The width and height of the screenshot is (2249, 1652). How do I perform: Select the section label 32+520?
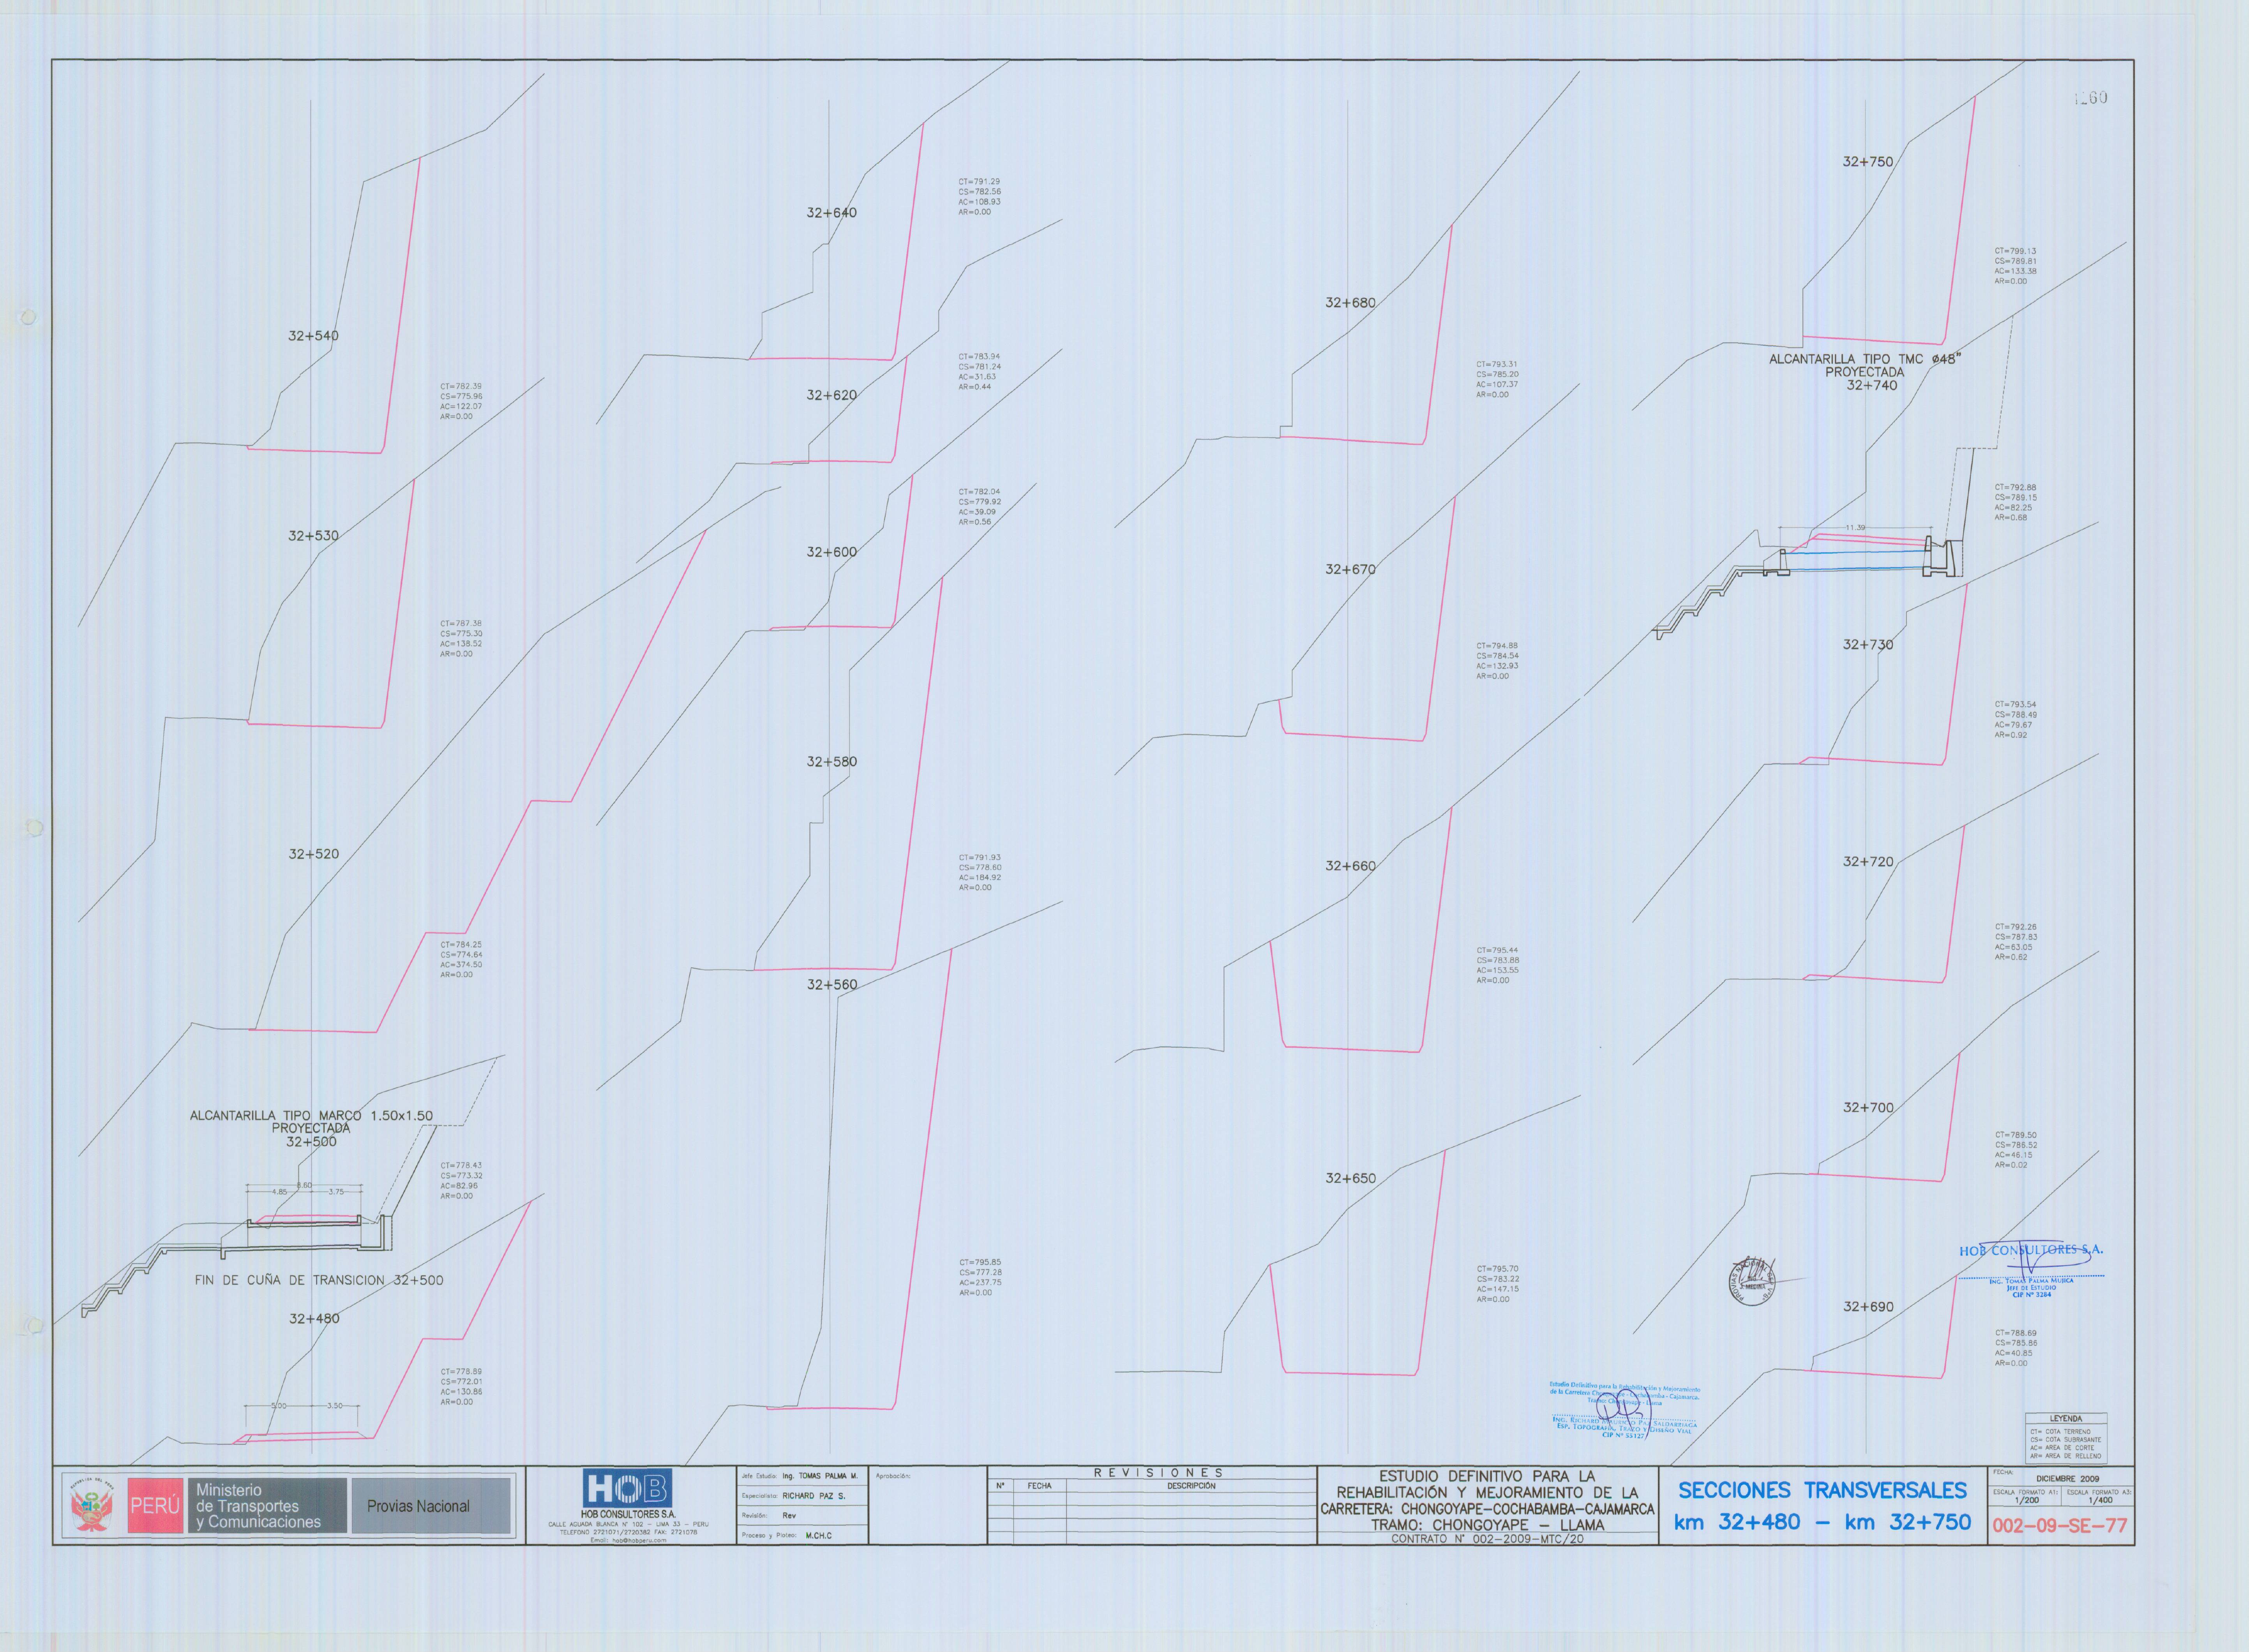point(314,854)
